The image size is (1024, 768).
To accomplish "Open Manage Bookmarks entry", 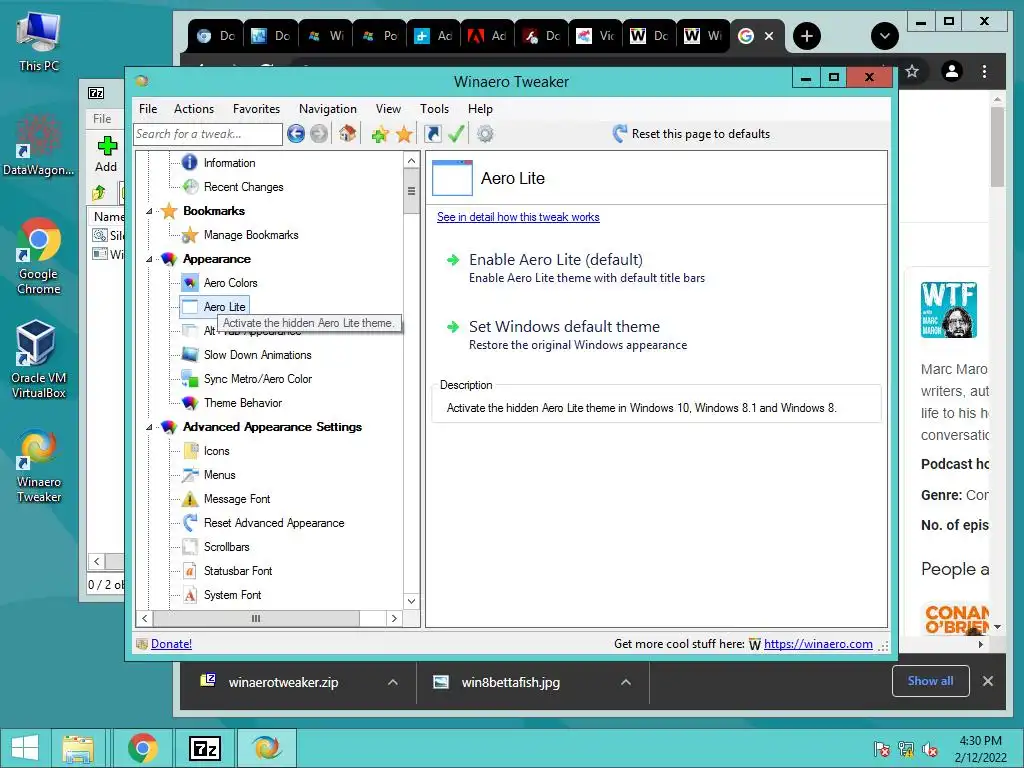I will click(x=251, y=234).
